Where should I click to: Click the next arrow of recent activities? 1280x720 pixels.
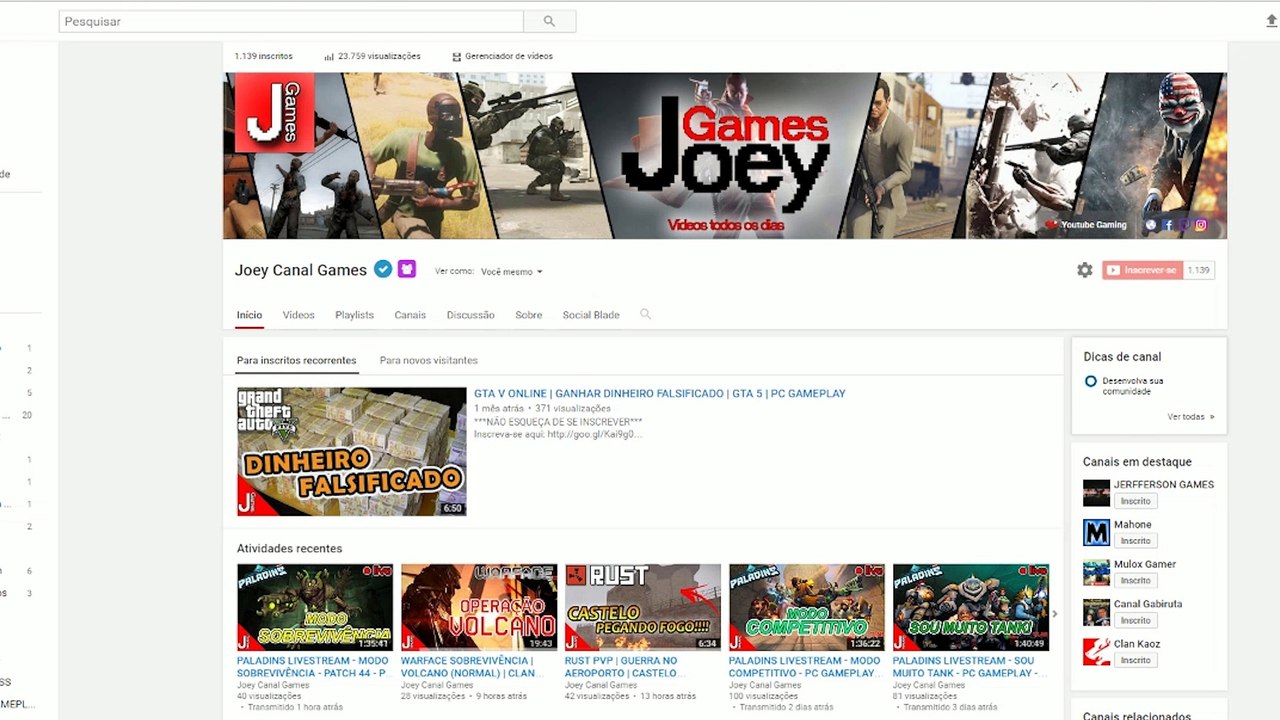pyautogui.click(x=1054, y=614)
